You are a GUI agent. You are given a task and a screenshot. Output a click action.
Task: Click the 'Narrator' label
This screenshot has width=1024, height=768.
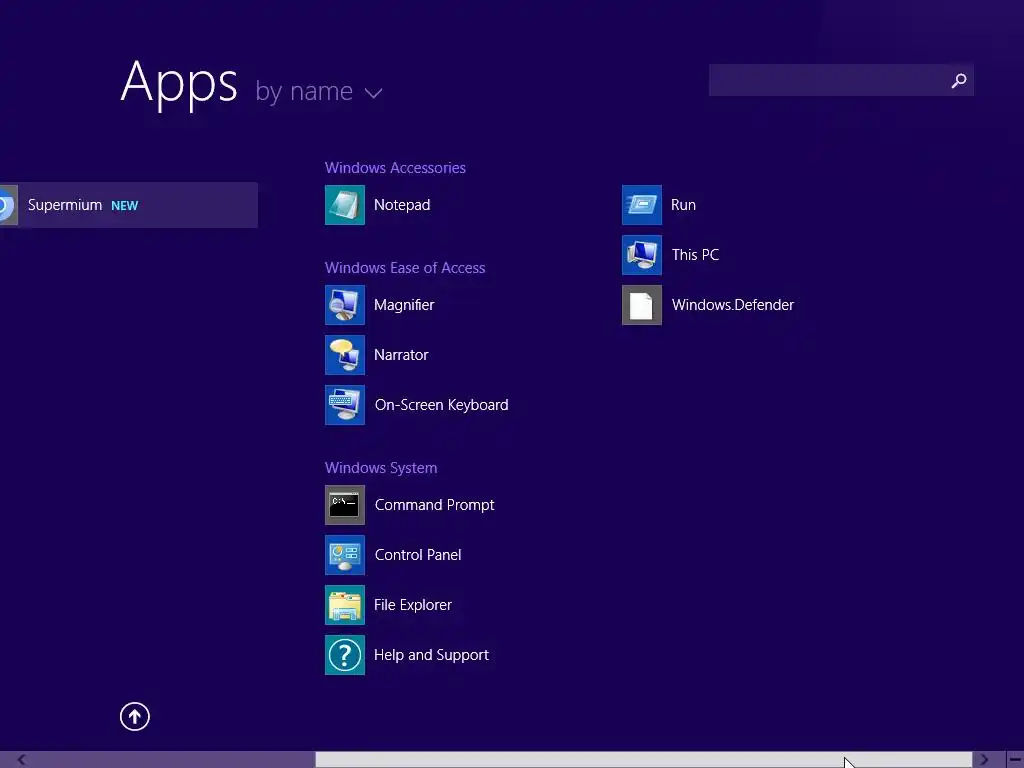coord(401,355)
